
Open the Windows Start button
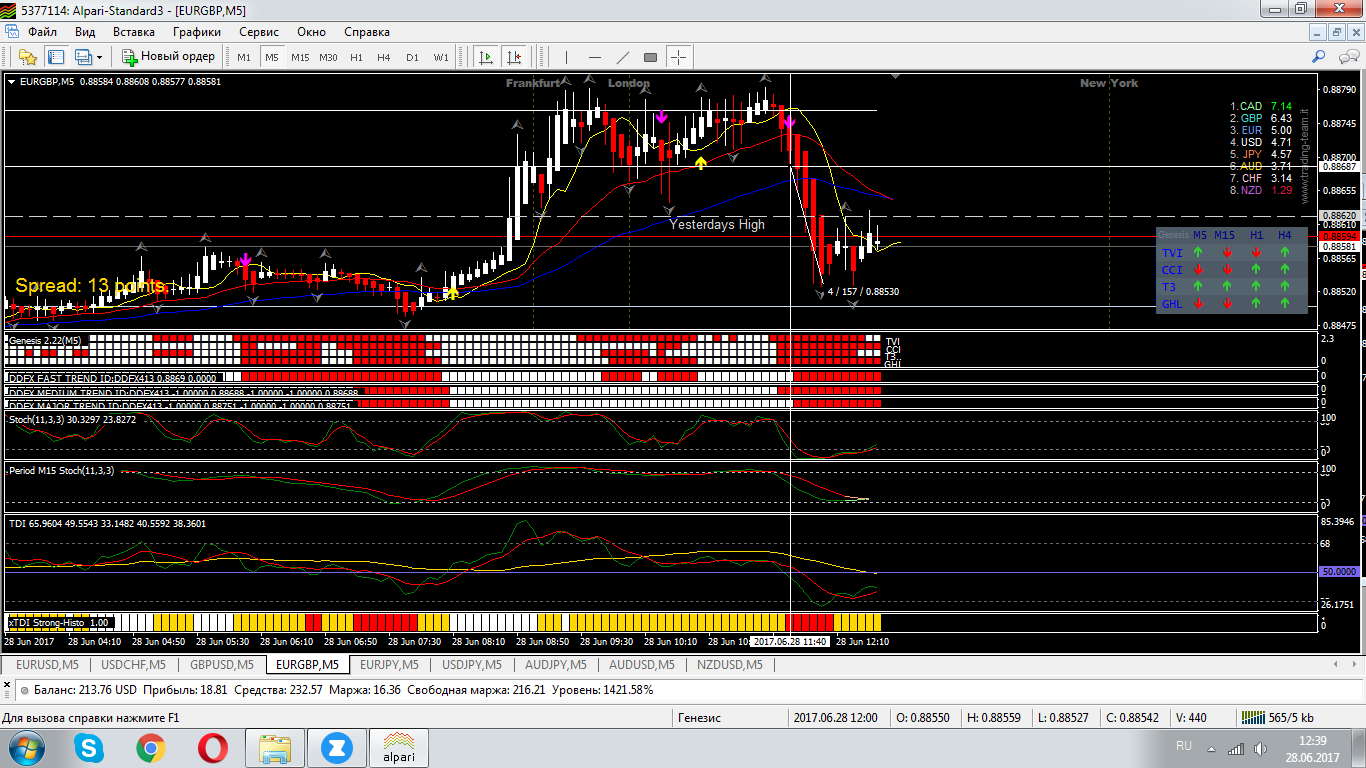27,748
